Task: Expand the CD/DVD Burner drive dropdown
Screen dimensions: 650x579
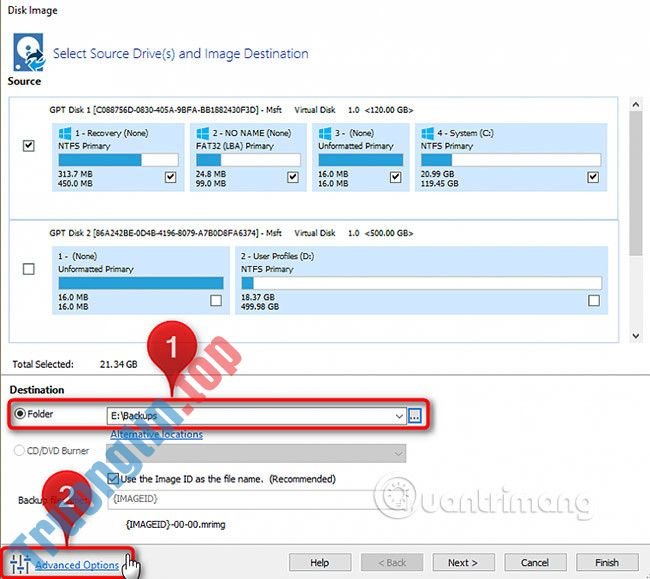Action: coord(398,453)
